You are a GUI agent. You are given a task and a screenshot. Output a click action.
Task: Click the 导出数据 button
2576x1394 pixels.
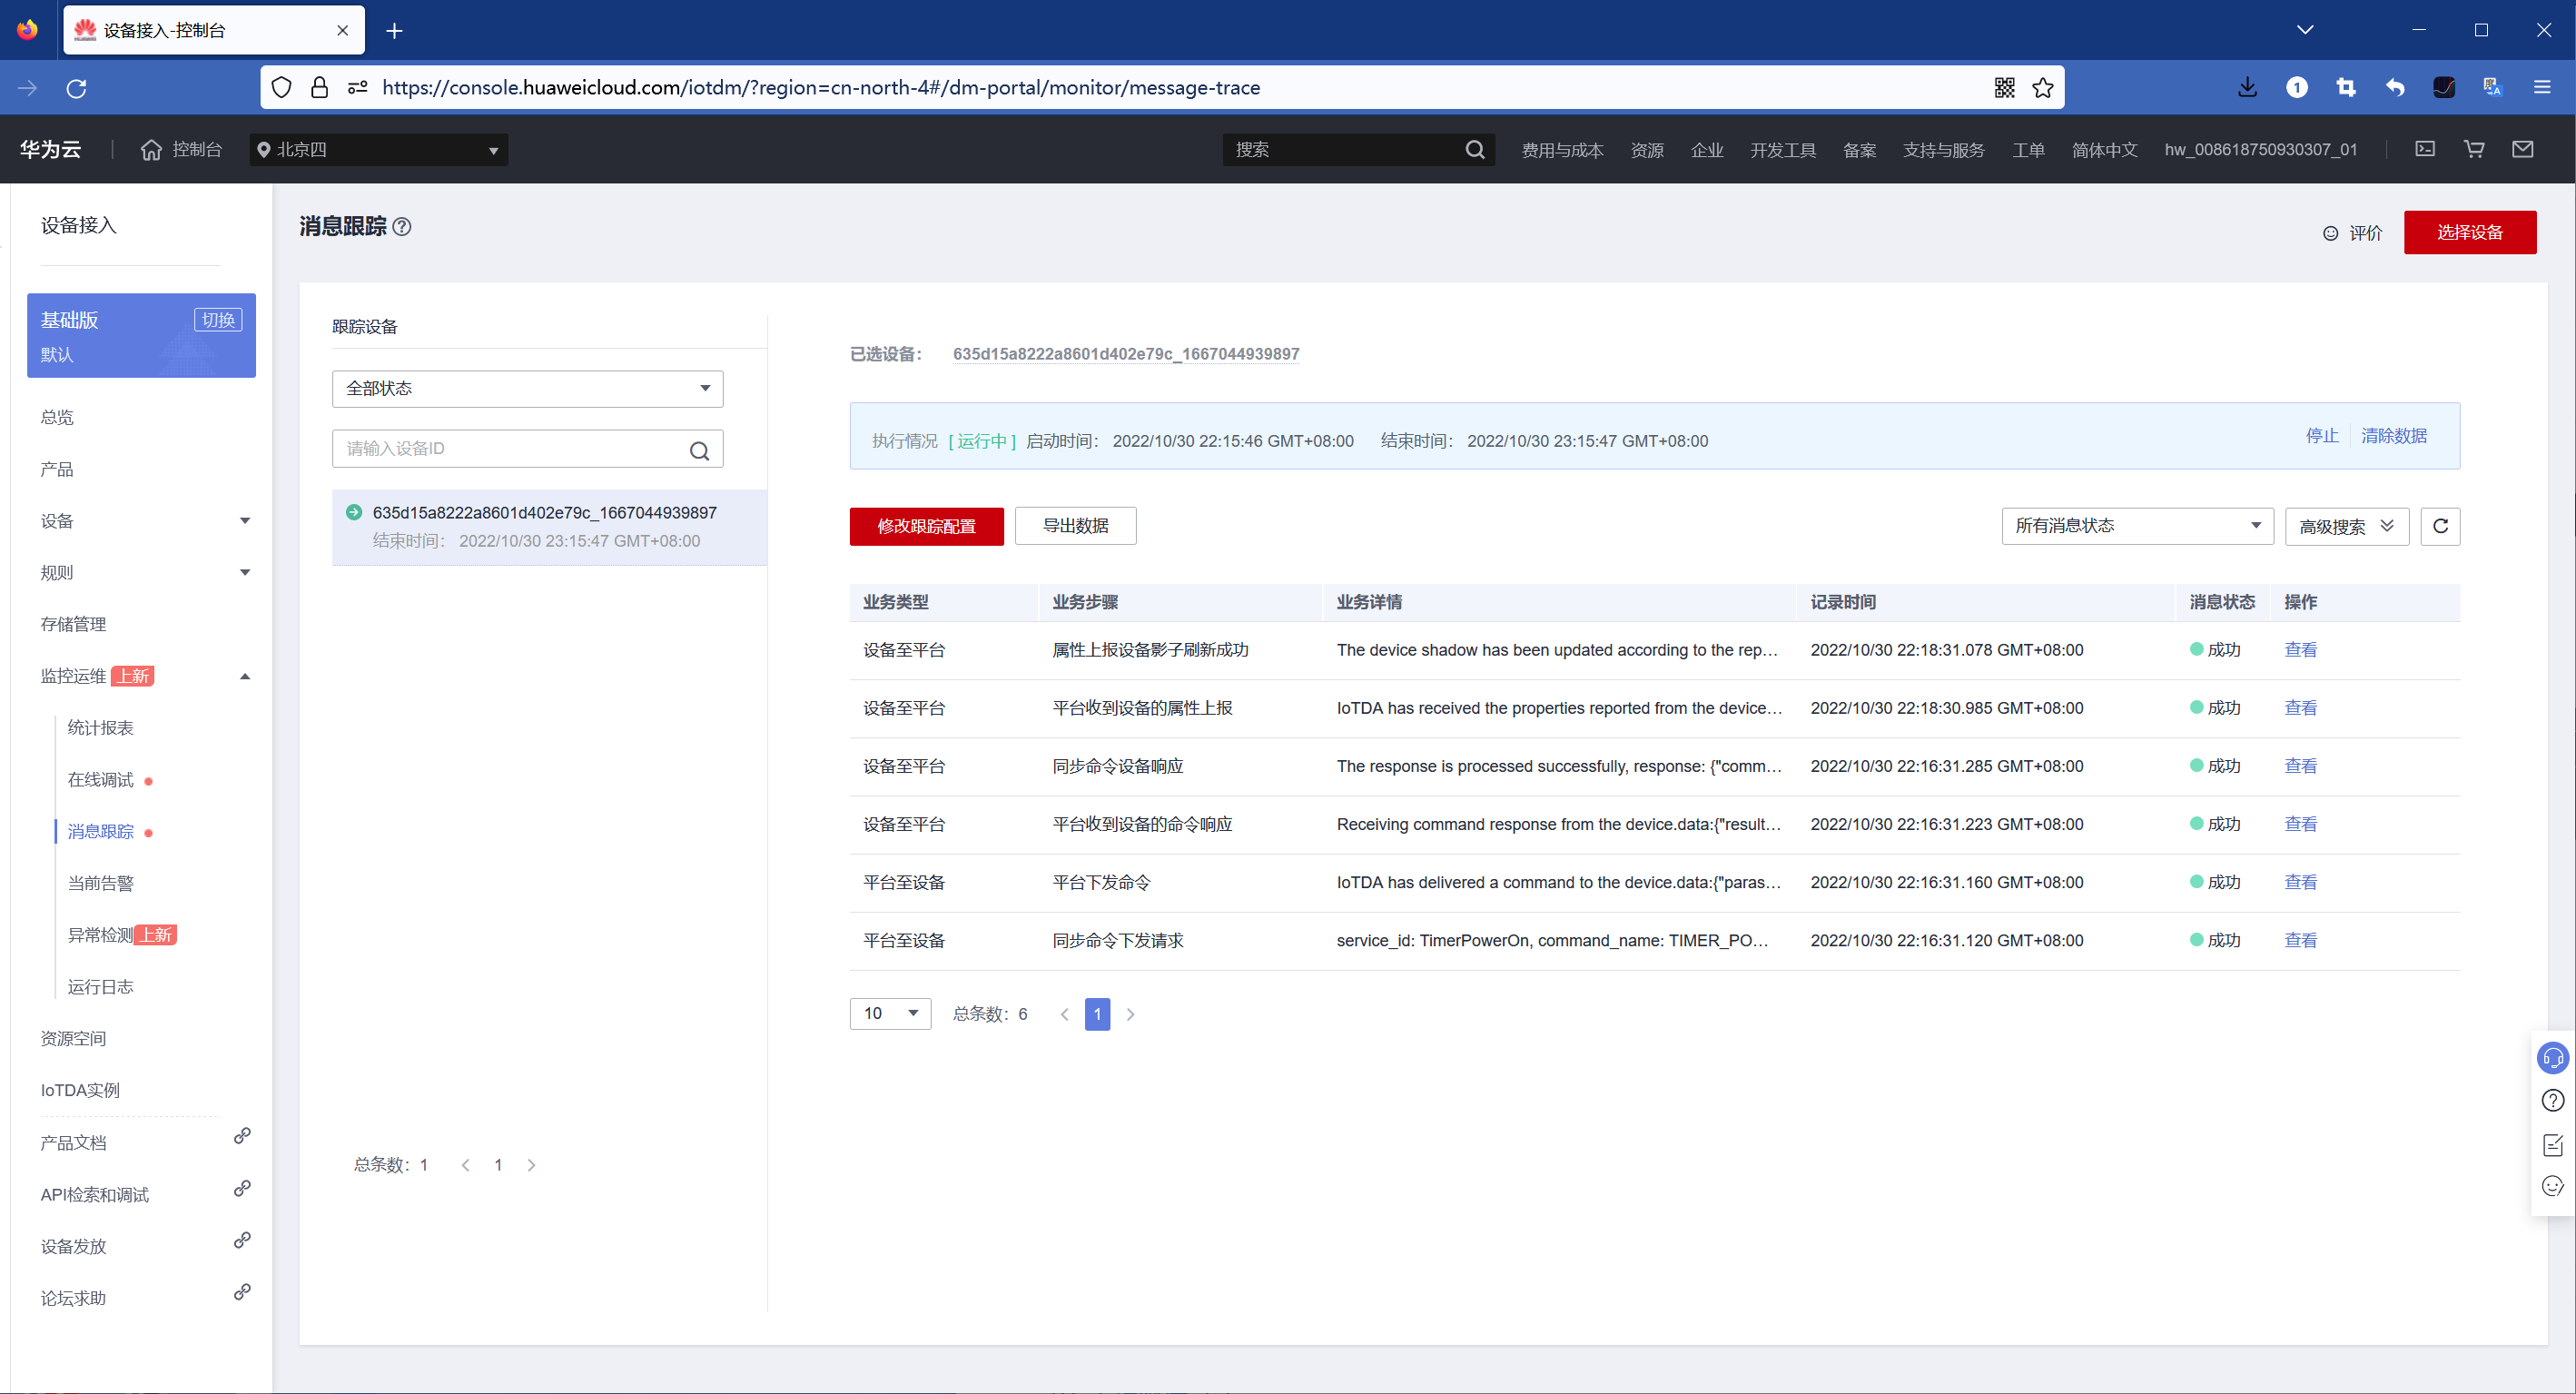(1075, 526)
